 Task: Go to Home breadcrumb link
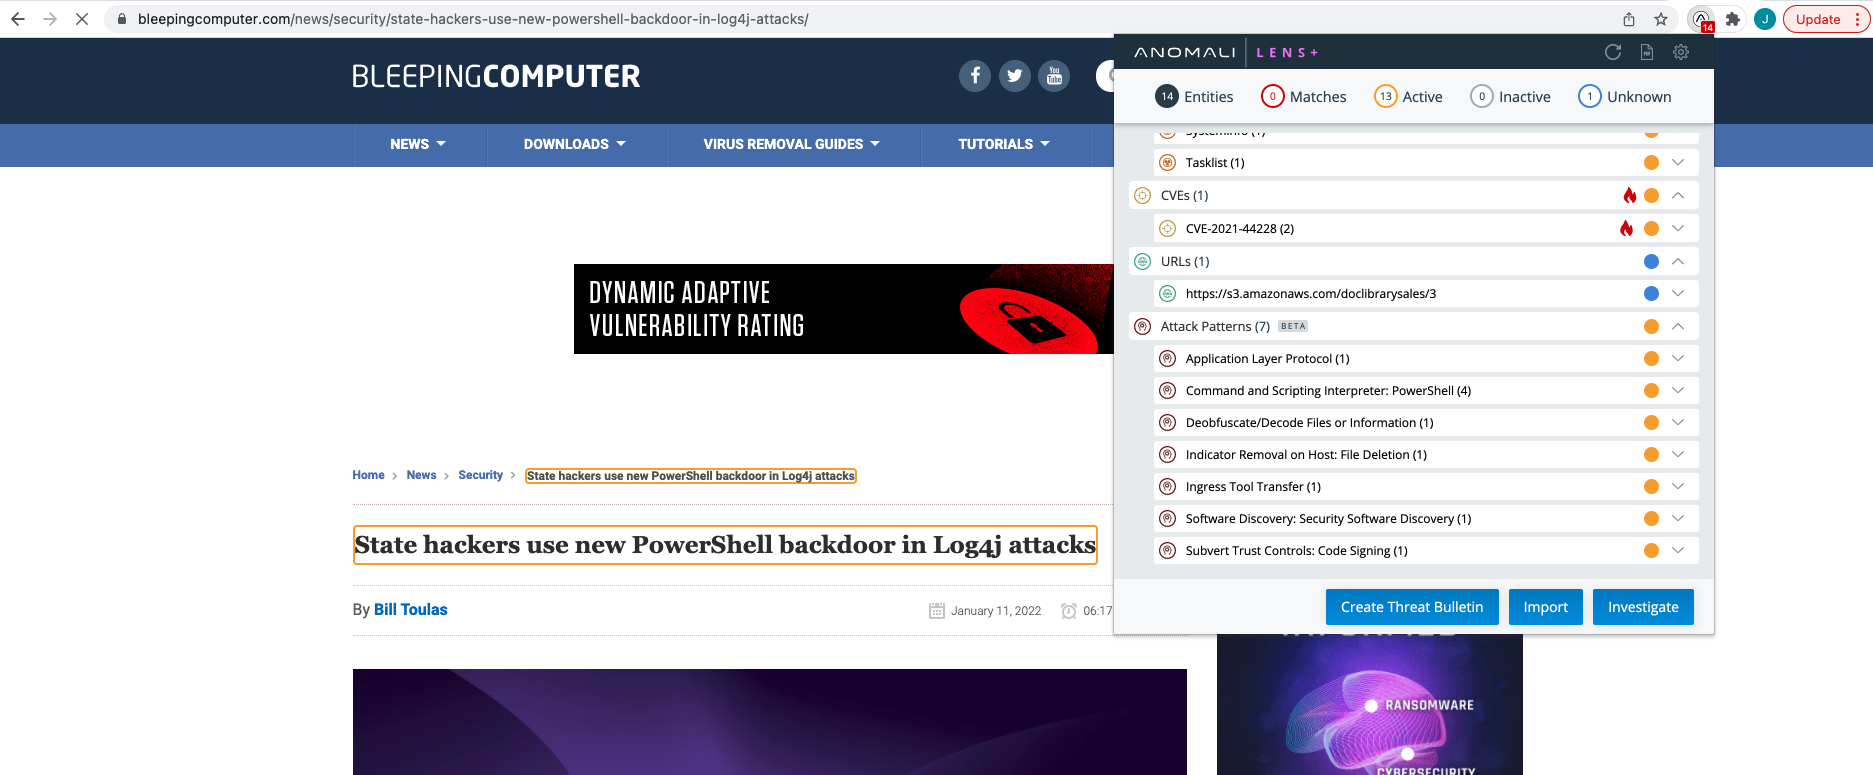click(x=368, y=475)
